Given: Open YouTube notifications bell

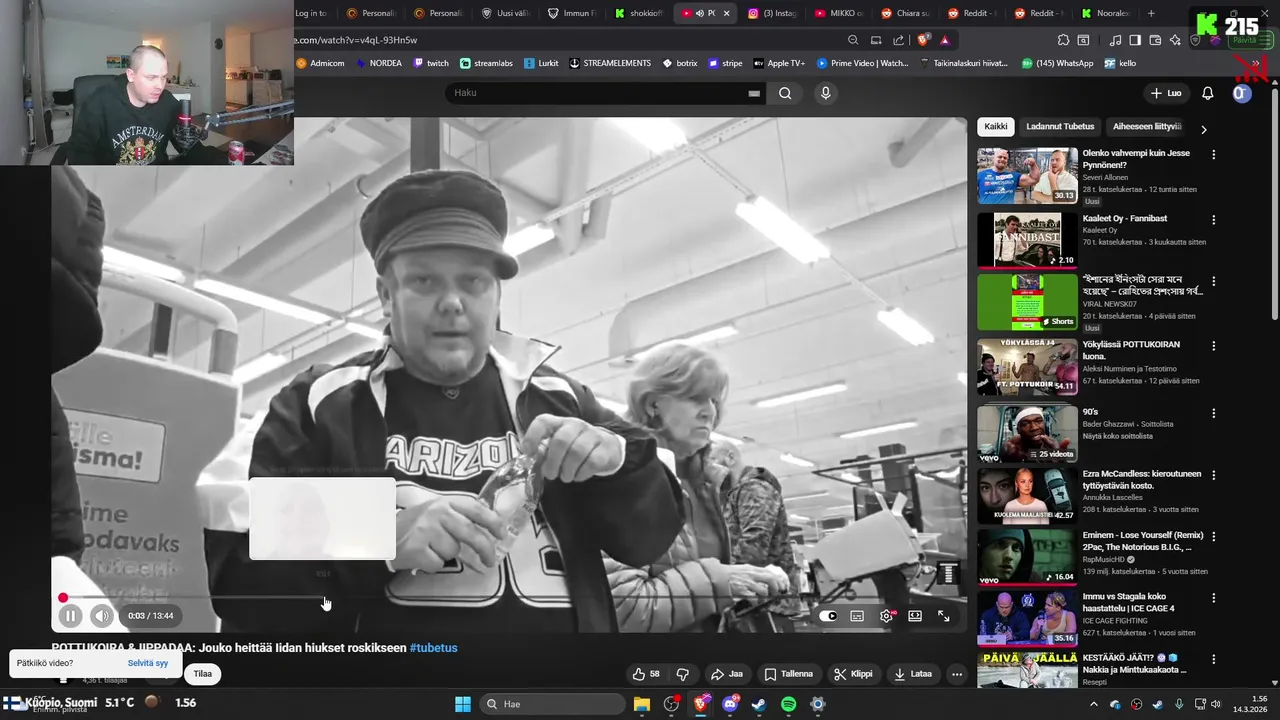Looking at the screenshot, I should [1208, 93].
